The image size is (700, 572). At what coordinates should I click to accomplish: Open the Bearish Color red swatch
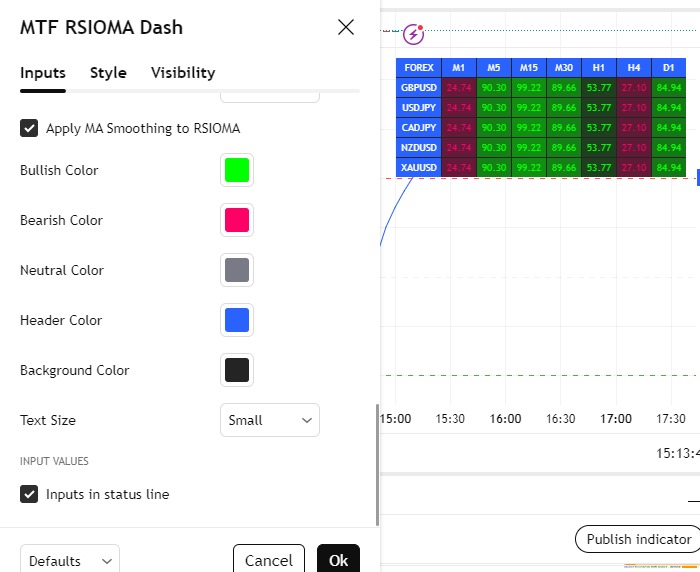pos(237,220)
